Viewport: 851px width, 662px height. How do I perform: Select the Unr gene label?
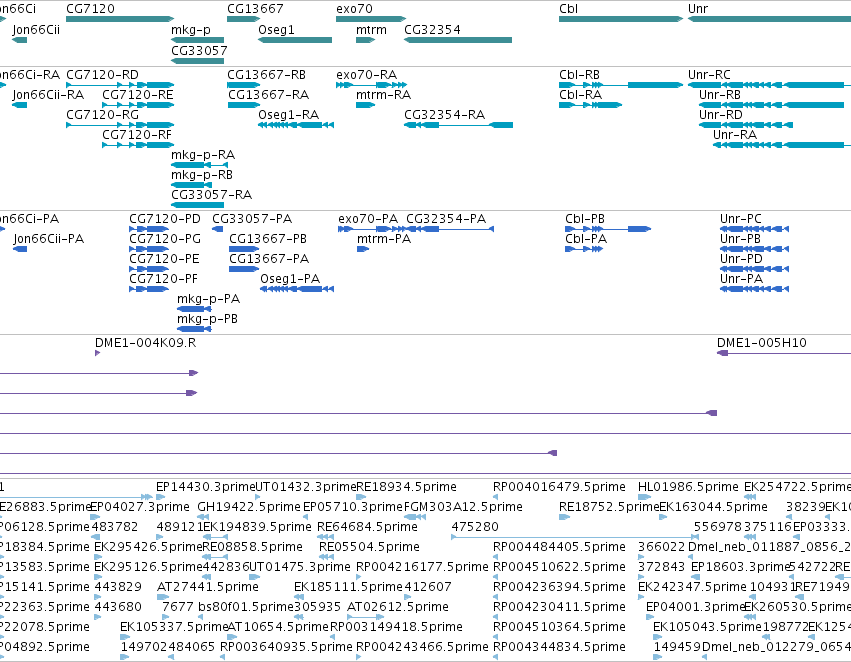click(x=697, y=9)
